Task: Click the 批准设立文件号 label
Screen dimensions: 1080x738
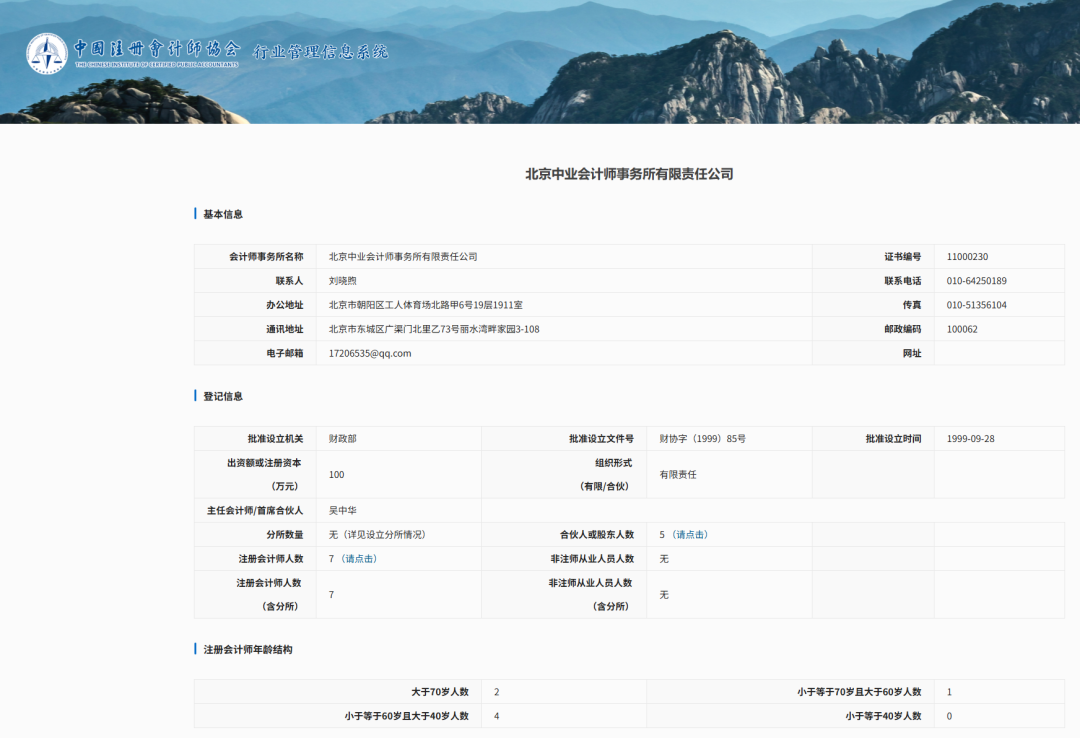Action: coord(601,438)
